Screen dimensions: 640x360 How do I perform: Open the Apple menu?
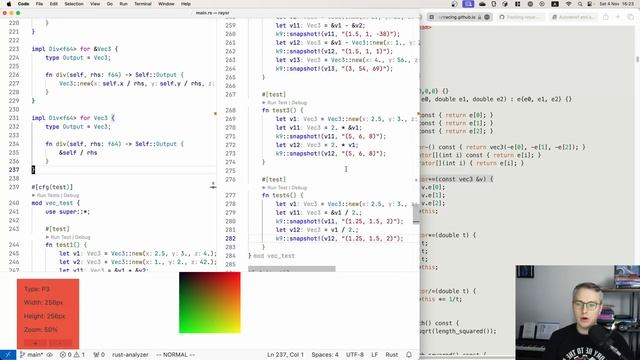(x=9, y=4)
